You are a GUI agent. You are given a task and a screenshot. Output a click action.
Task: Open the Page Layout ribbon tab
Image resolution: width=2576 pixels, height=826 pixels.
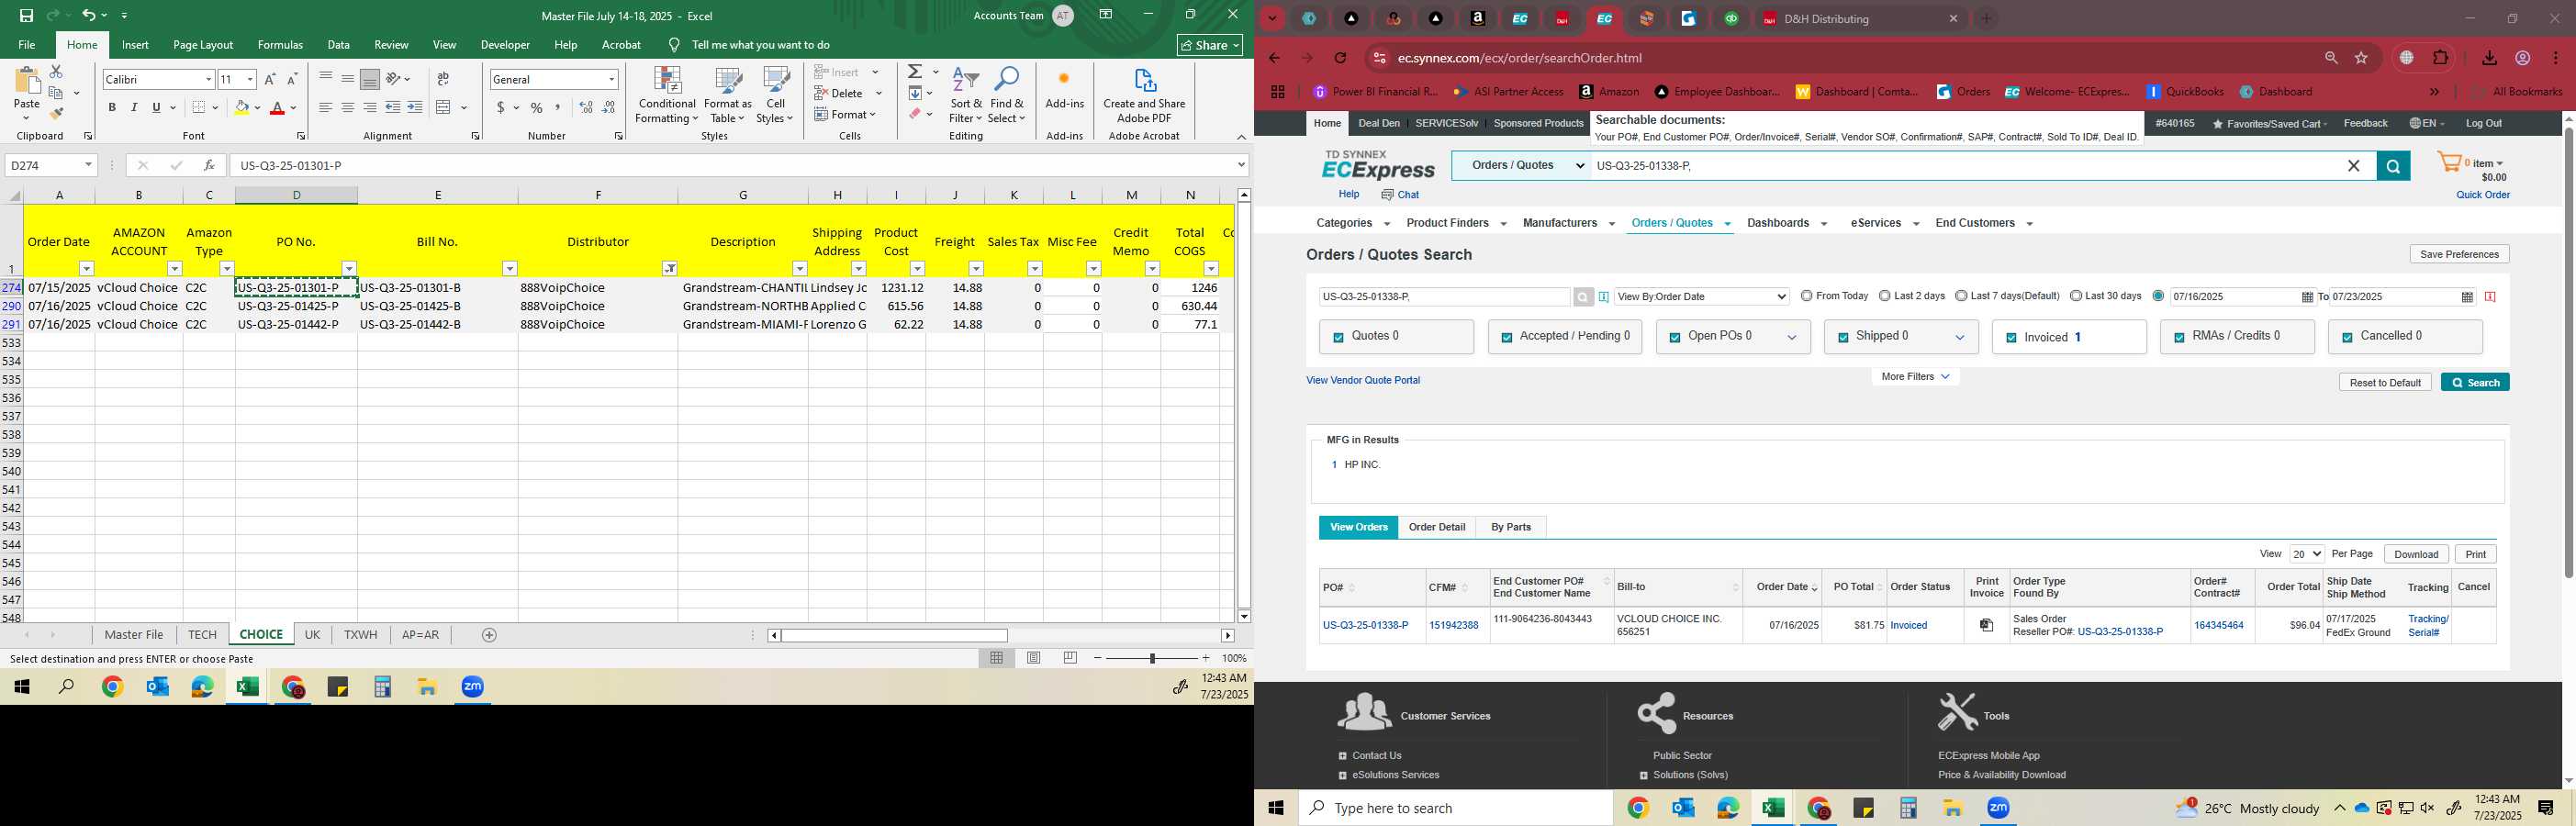[203, 45]
